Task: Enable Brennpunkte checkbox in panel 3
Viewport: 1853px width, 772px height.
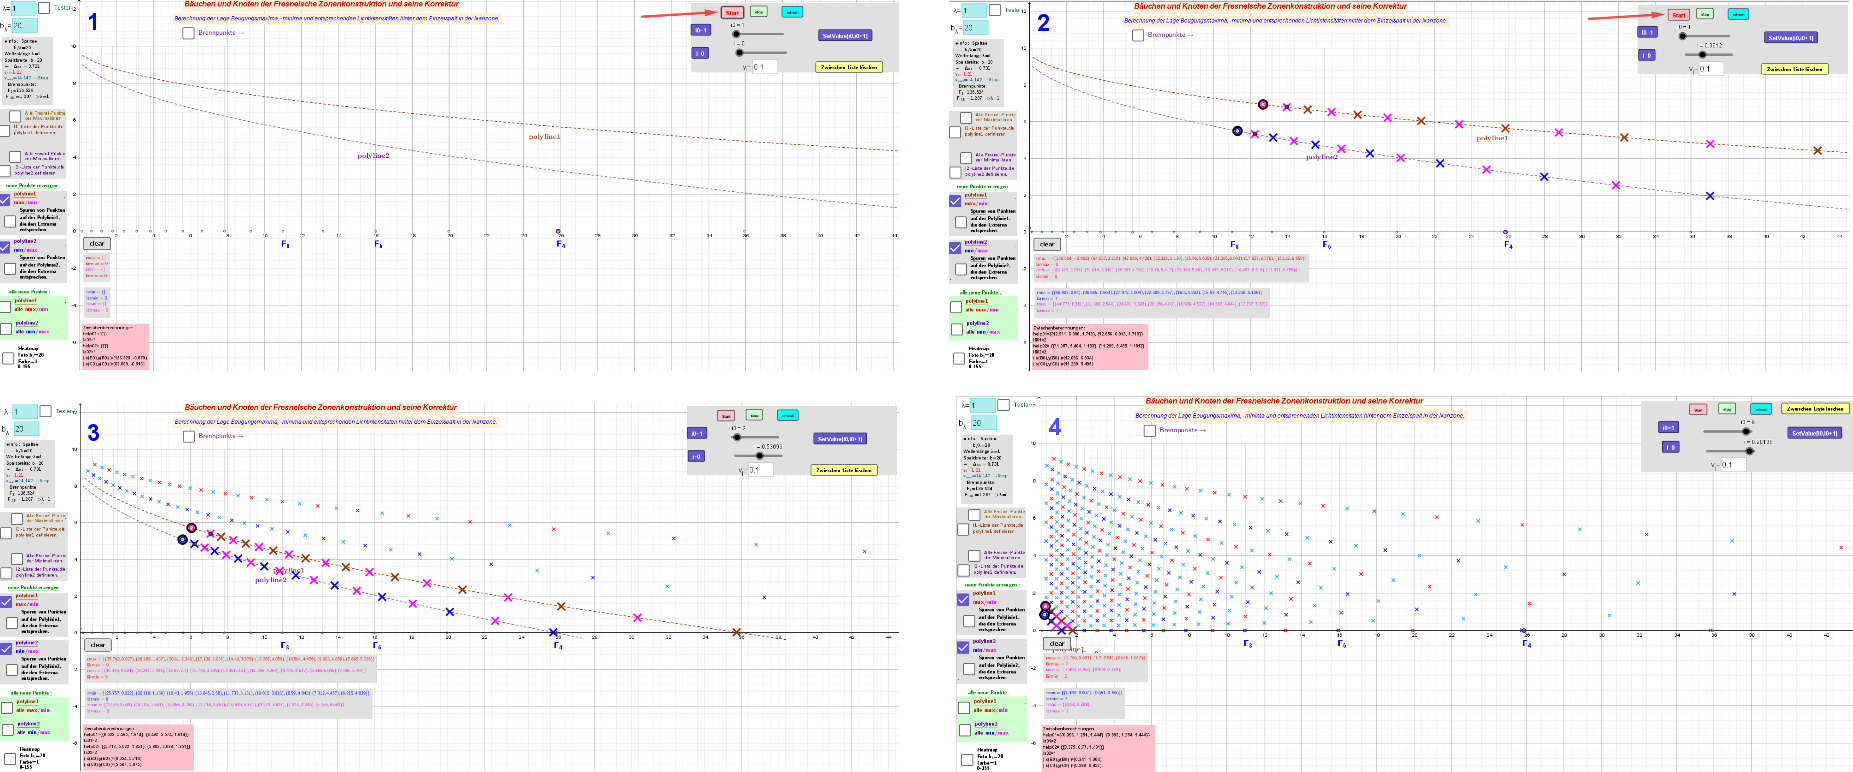Action: (x=188, y=436)
